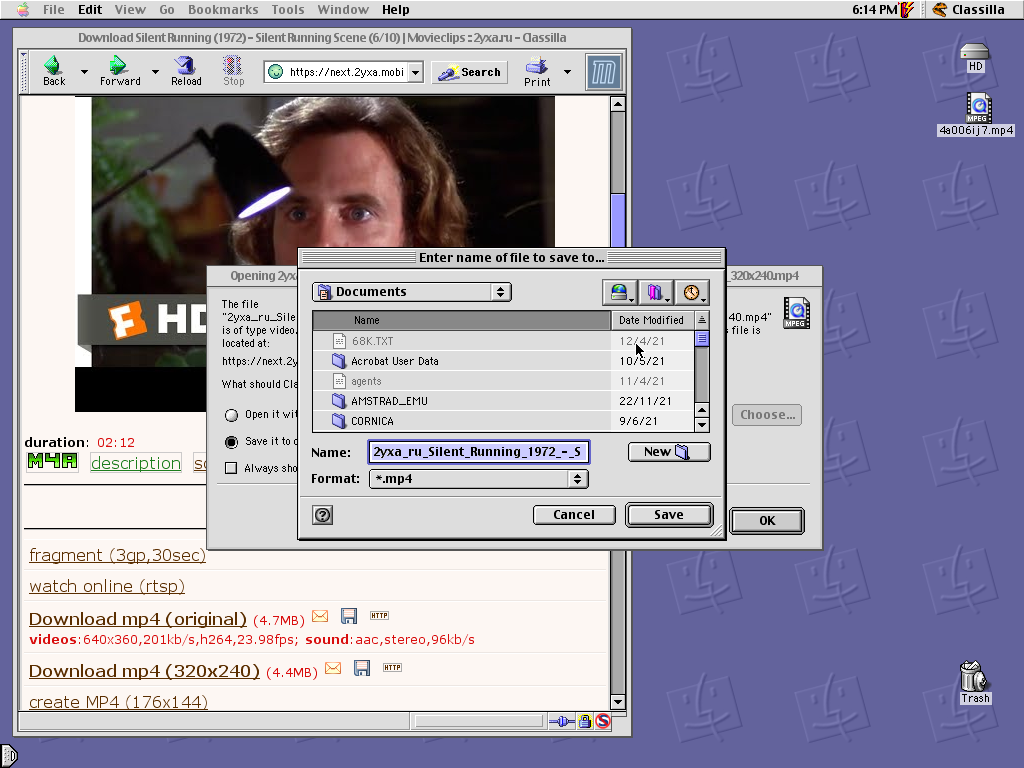Click the Trash icon on desktop
Screen dimensions: 1024x768
point(975,682)
